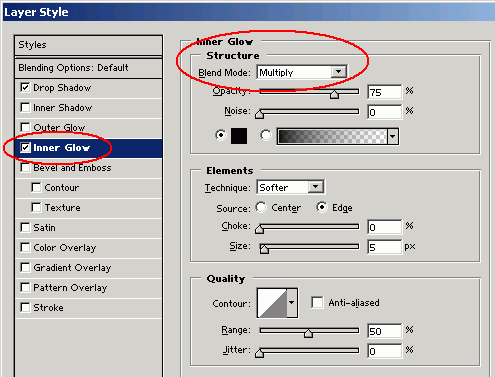Enable the Anti-aliased checkbox
The height and width of the screenshot is (377, 495).
coord(317,303)
